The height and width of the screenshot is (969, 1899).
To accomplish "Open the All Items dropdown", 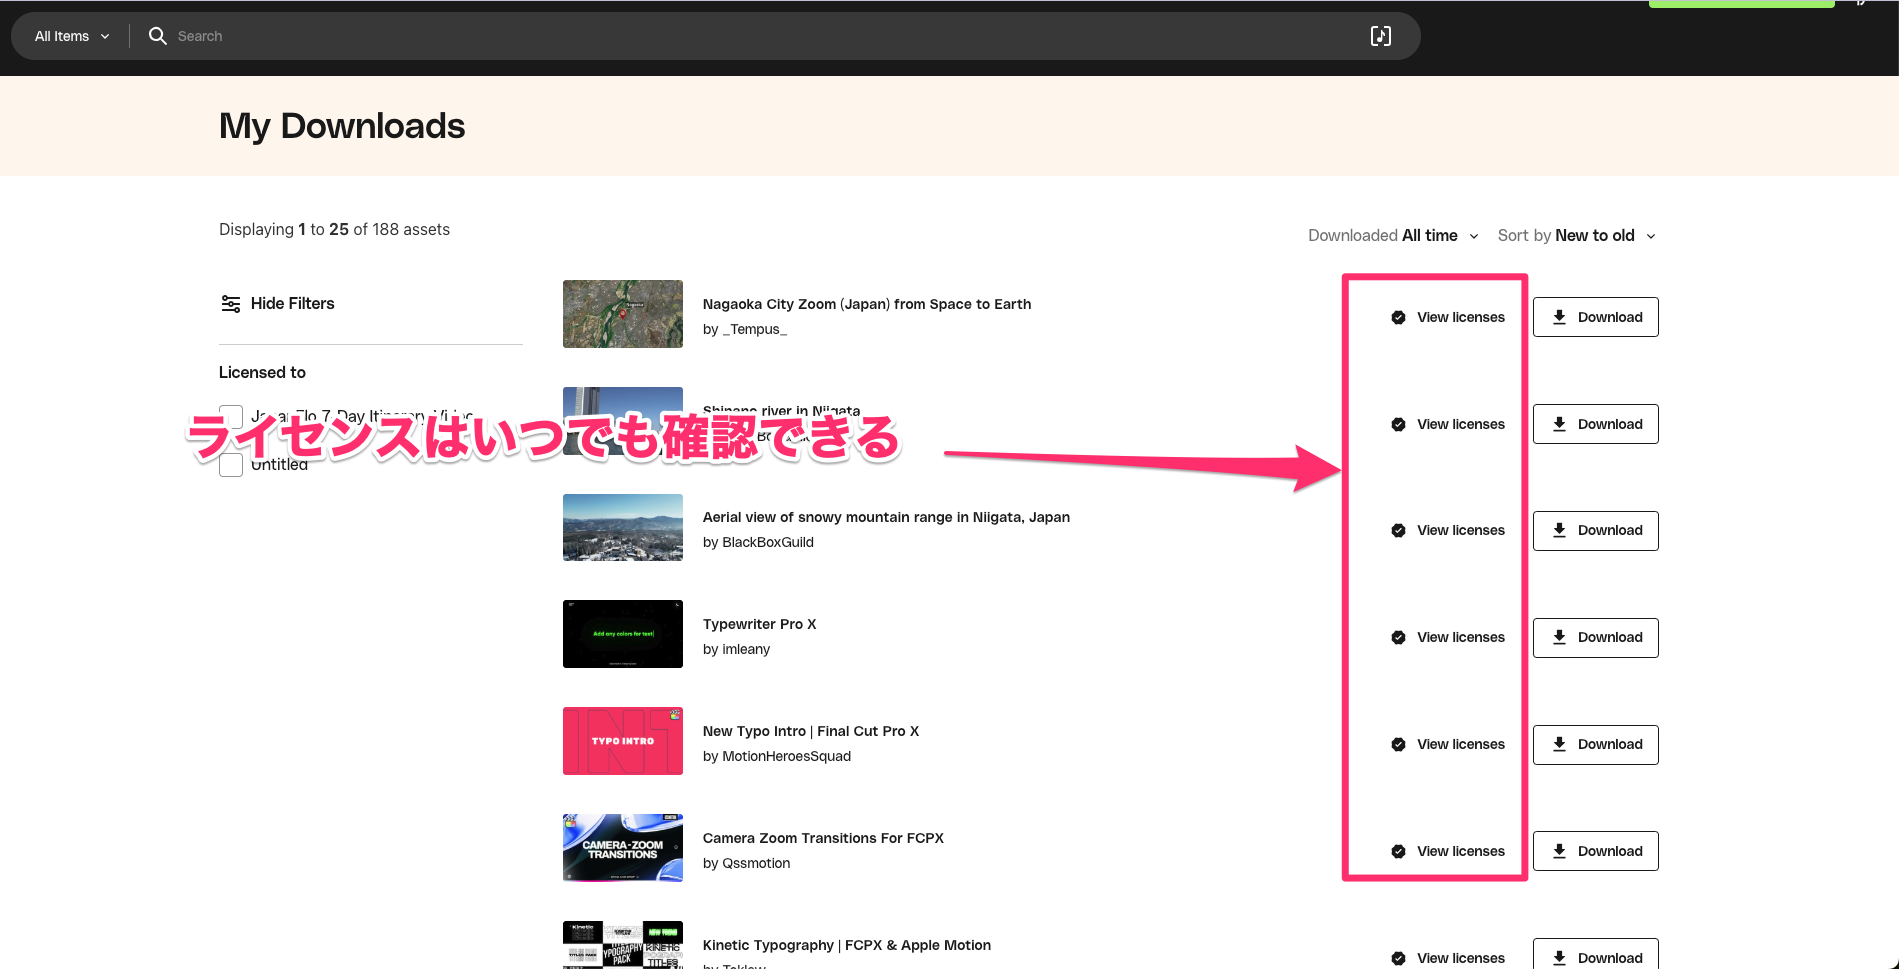I will pyautogui.click(x=69, y=36).
